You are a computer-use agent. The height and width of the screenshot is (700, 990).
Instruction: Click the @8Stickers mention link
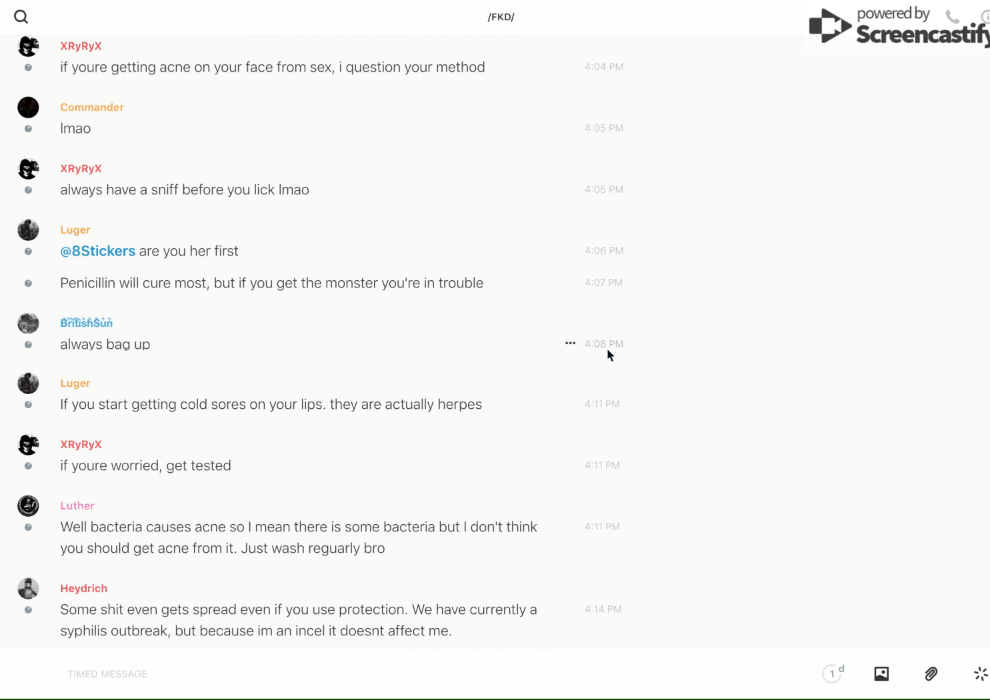[x=97, y=251]
